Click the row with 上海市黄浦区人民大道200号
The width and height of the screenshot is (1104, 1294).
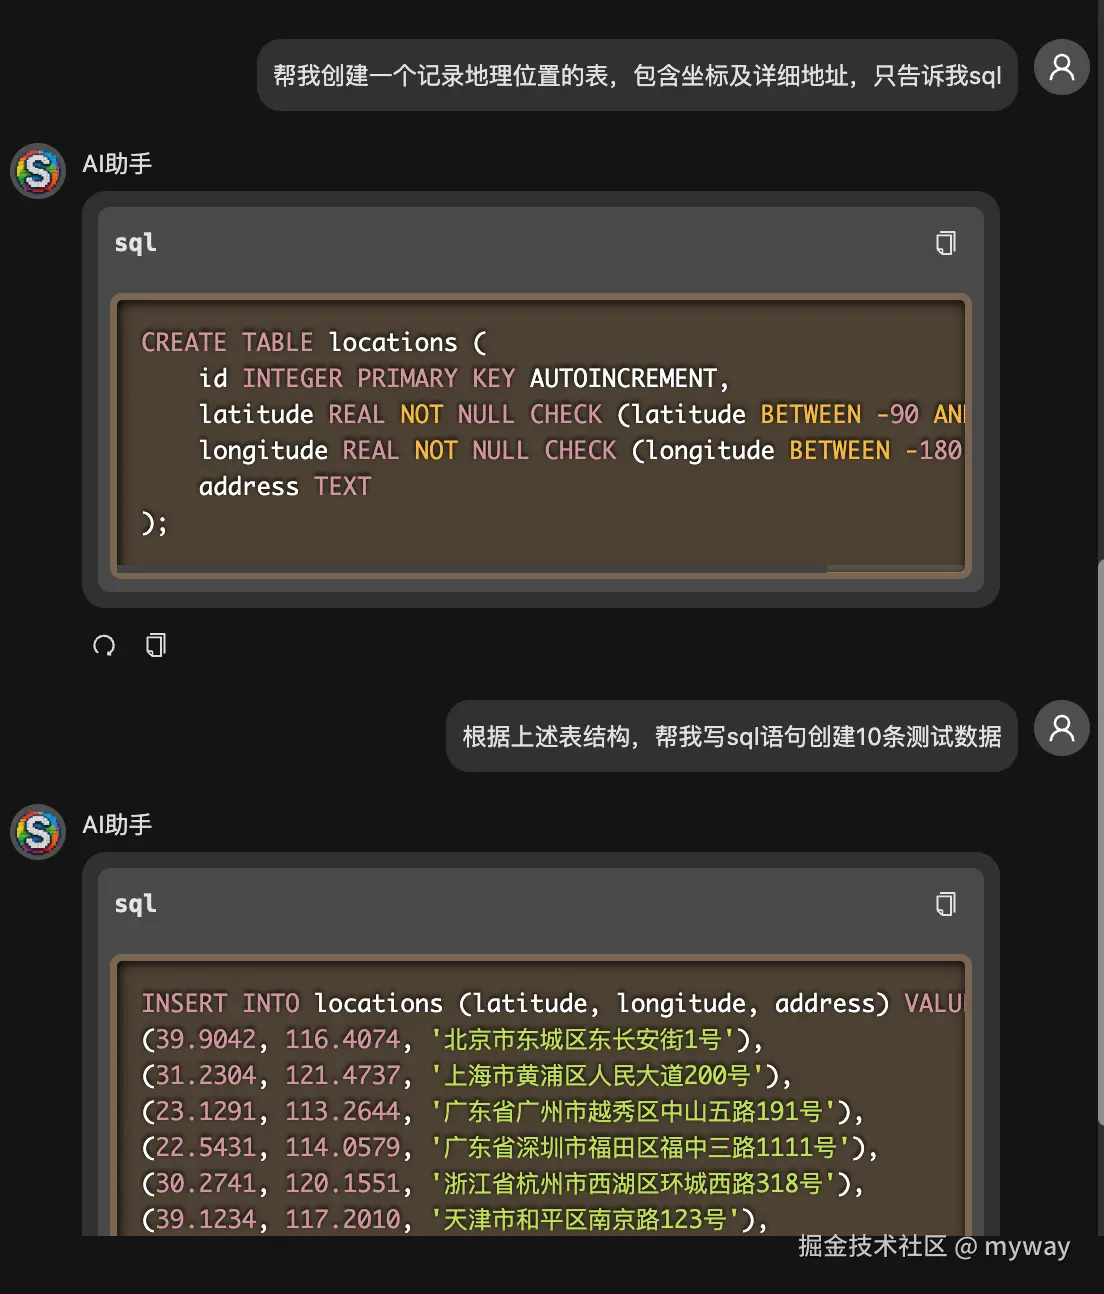467,1075
